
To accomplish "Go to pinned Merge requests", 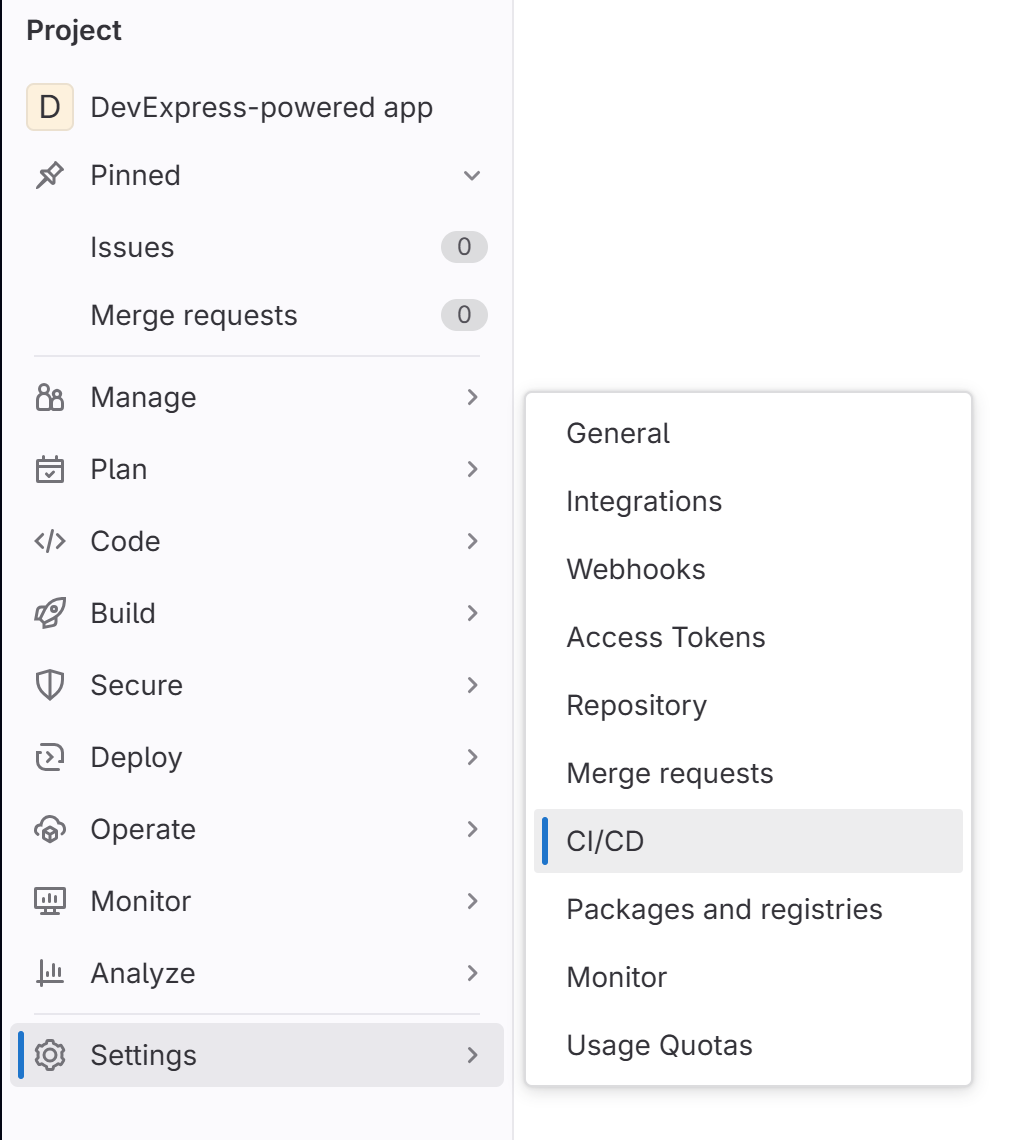I will [194, 316].
